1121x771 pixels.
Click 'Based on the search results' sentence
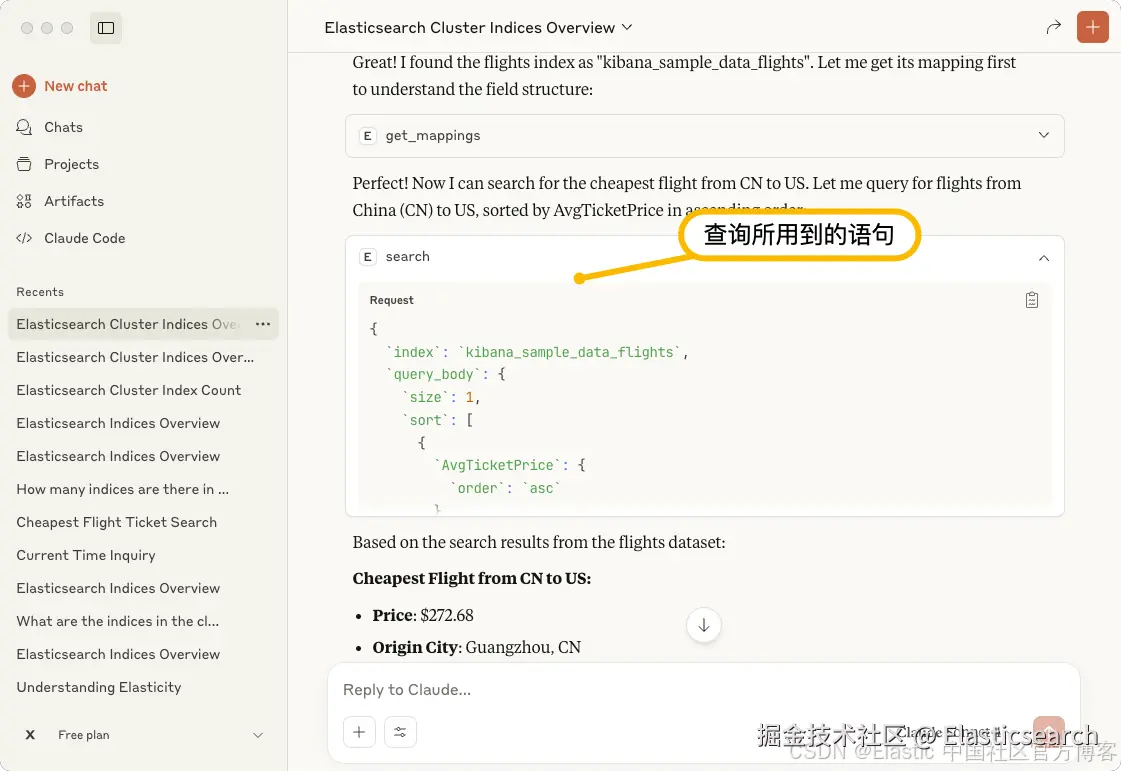coord(539,542)
